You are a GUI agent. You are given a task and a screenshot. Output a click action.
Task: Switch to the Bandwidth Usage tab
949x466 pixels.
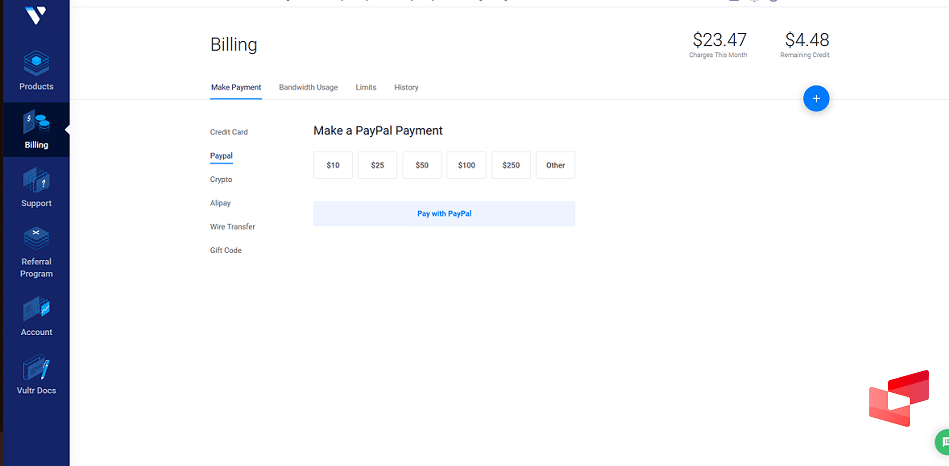coord(308,87)
